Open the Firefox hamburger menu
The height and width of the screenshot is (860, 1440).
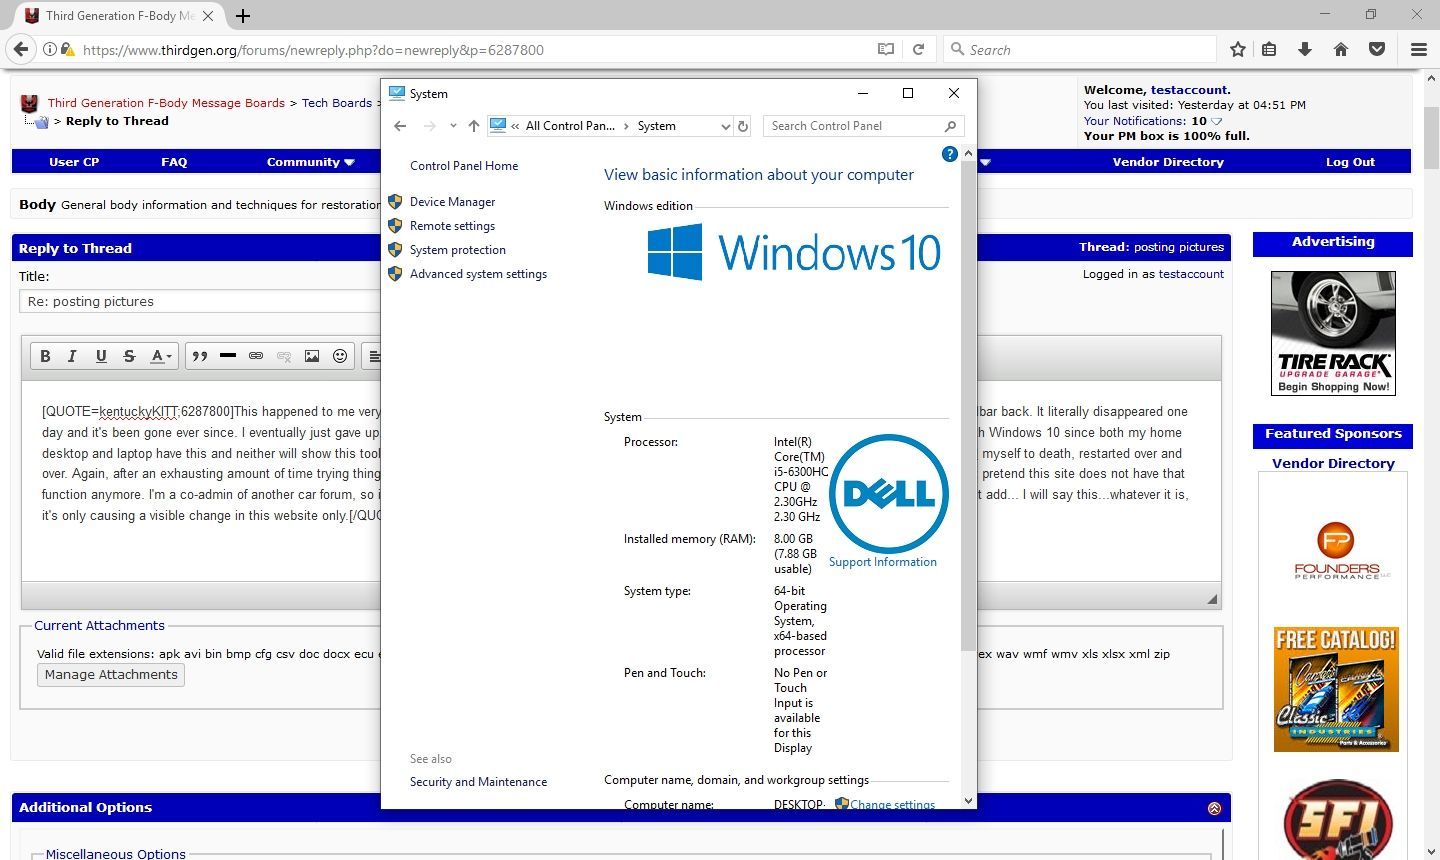pos(1418,49)
